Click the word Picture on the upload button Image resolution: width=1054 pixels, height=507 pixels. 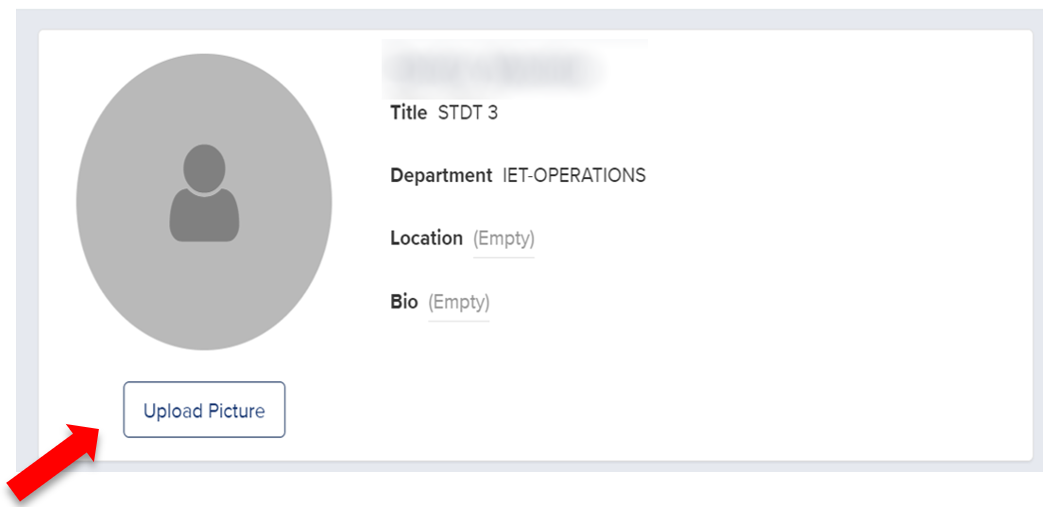236,411
